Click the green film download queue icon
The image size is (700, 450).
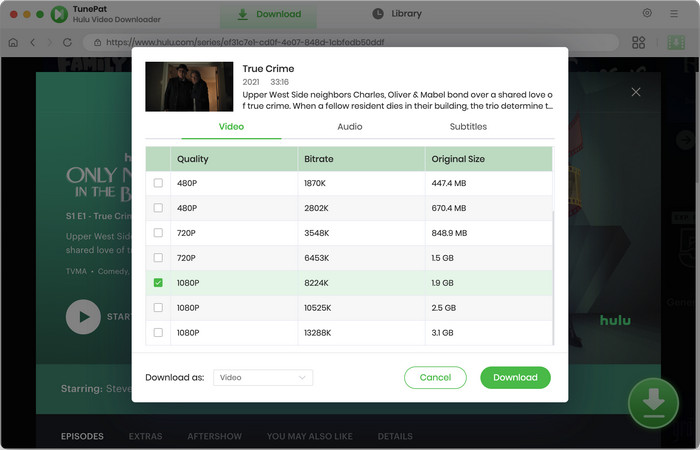point(676,42)
